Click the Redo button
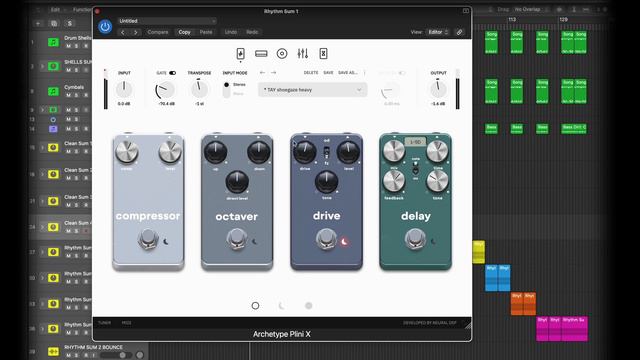The image size is (640, 360). [x=252, y=32]
